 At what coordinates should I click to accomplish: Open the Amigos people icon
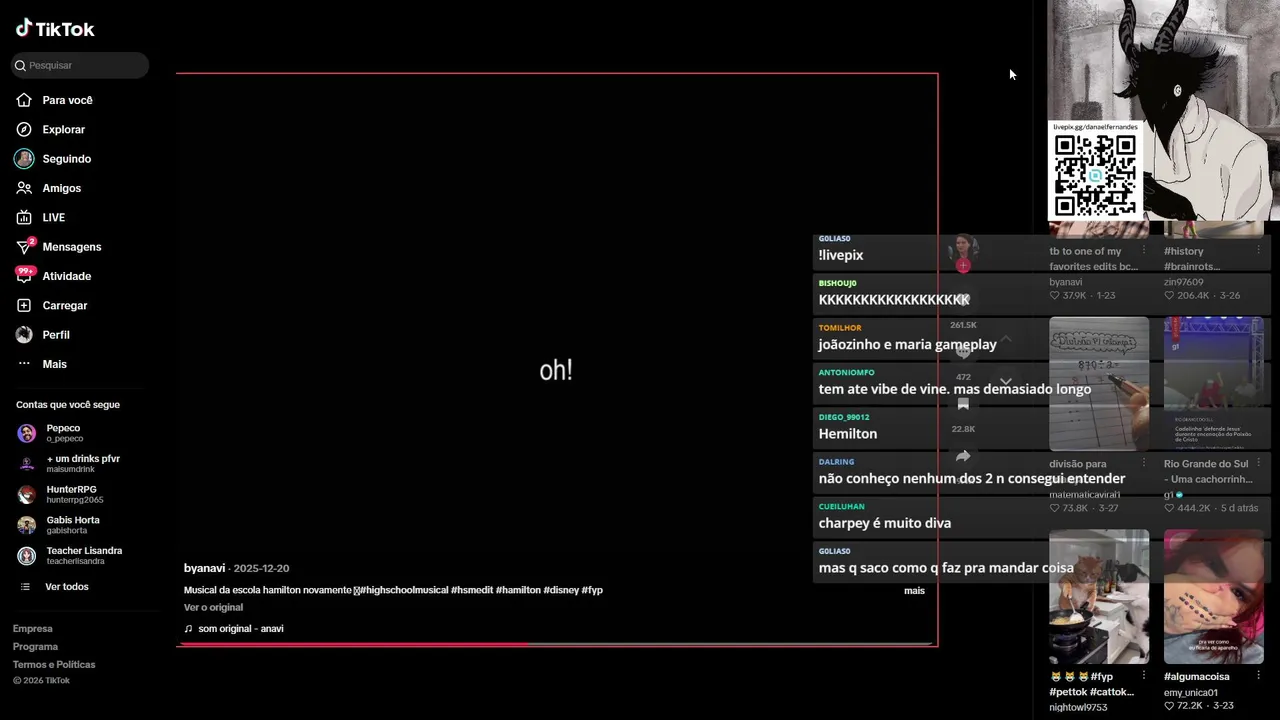[24, 188]
